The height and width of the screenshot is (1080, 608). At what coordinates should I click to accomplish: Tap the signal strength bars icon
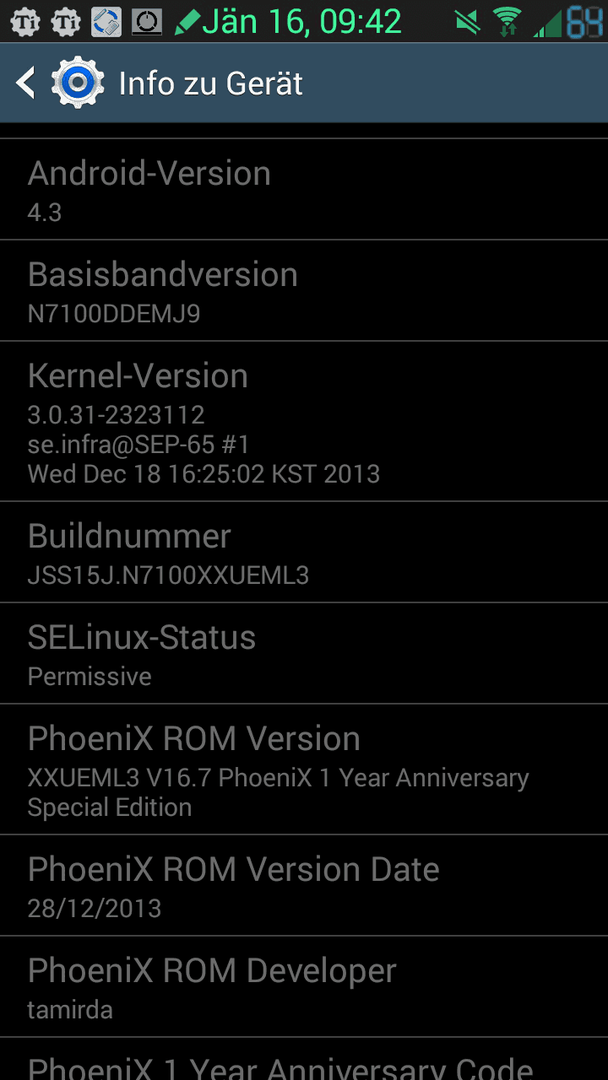click(547, 23)
